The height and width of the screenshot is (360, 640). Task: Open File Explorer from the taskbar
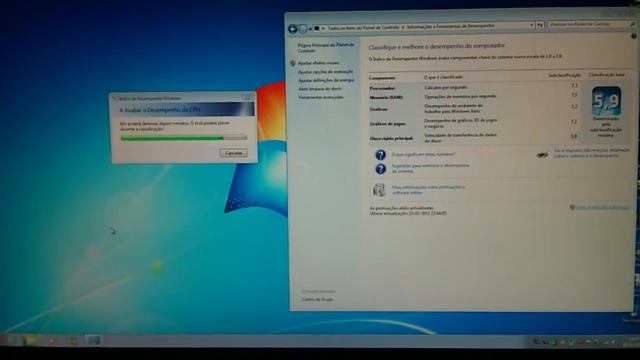pyautogui.click(x=30, y=340)
